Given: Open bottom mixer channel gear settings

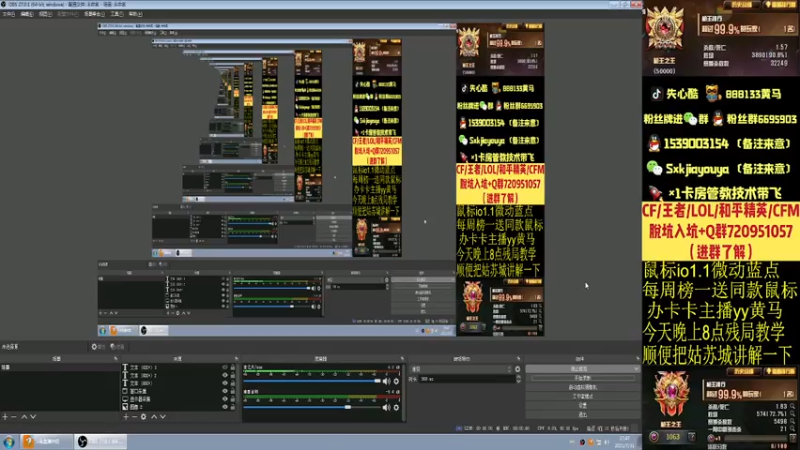Looking at the screenshot, I should 396,407.
